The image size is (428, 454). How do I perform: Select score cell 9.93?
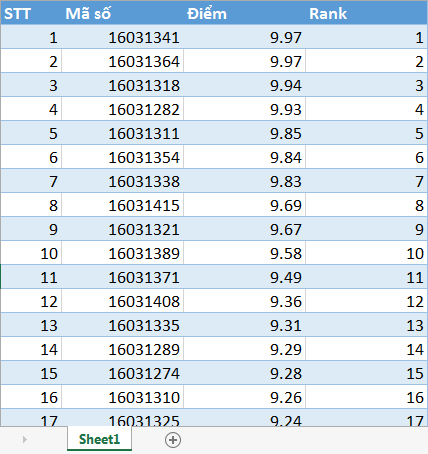244,109
